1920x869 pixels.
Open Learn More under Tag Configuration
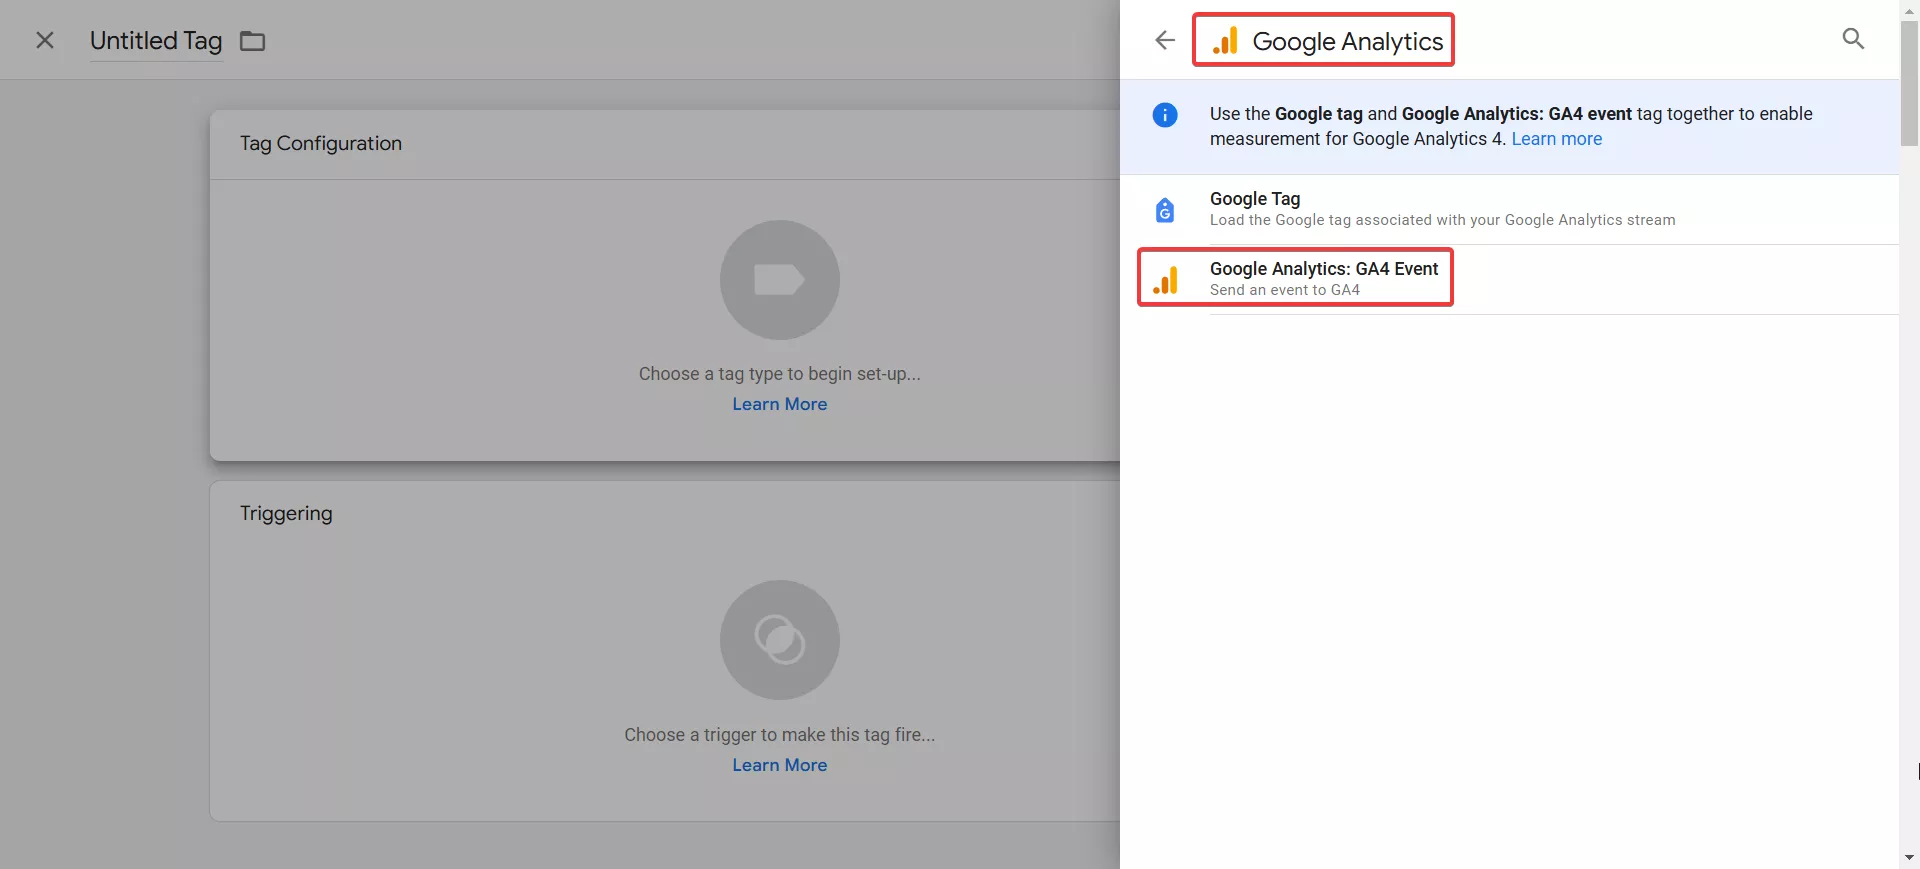780,404
